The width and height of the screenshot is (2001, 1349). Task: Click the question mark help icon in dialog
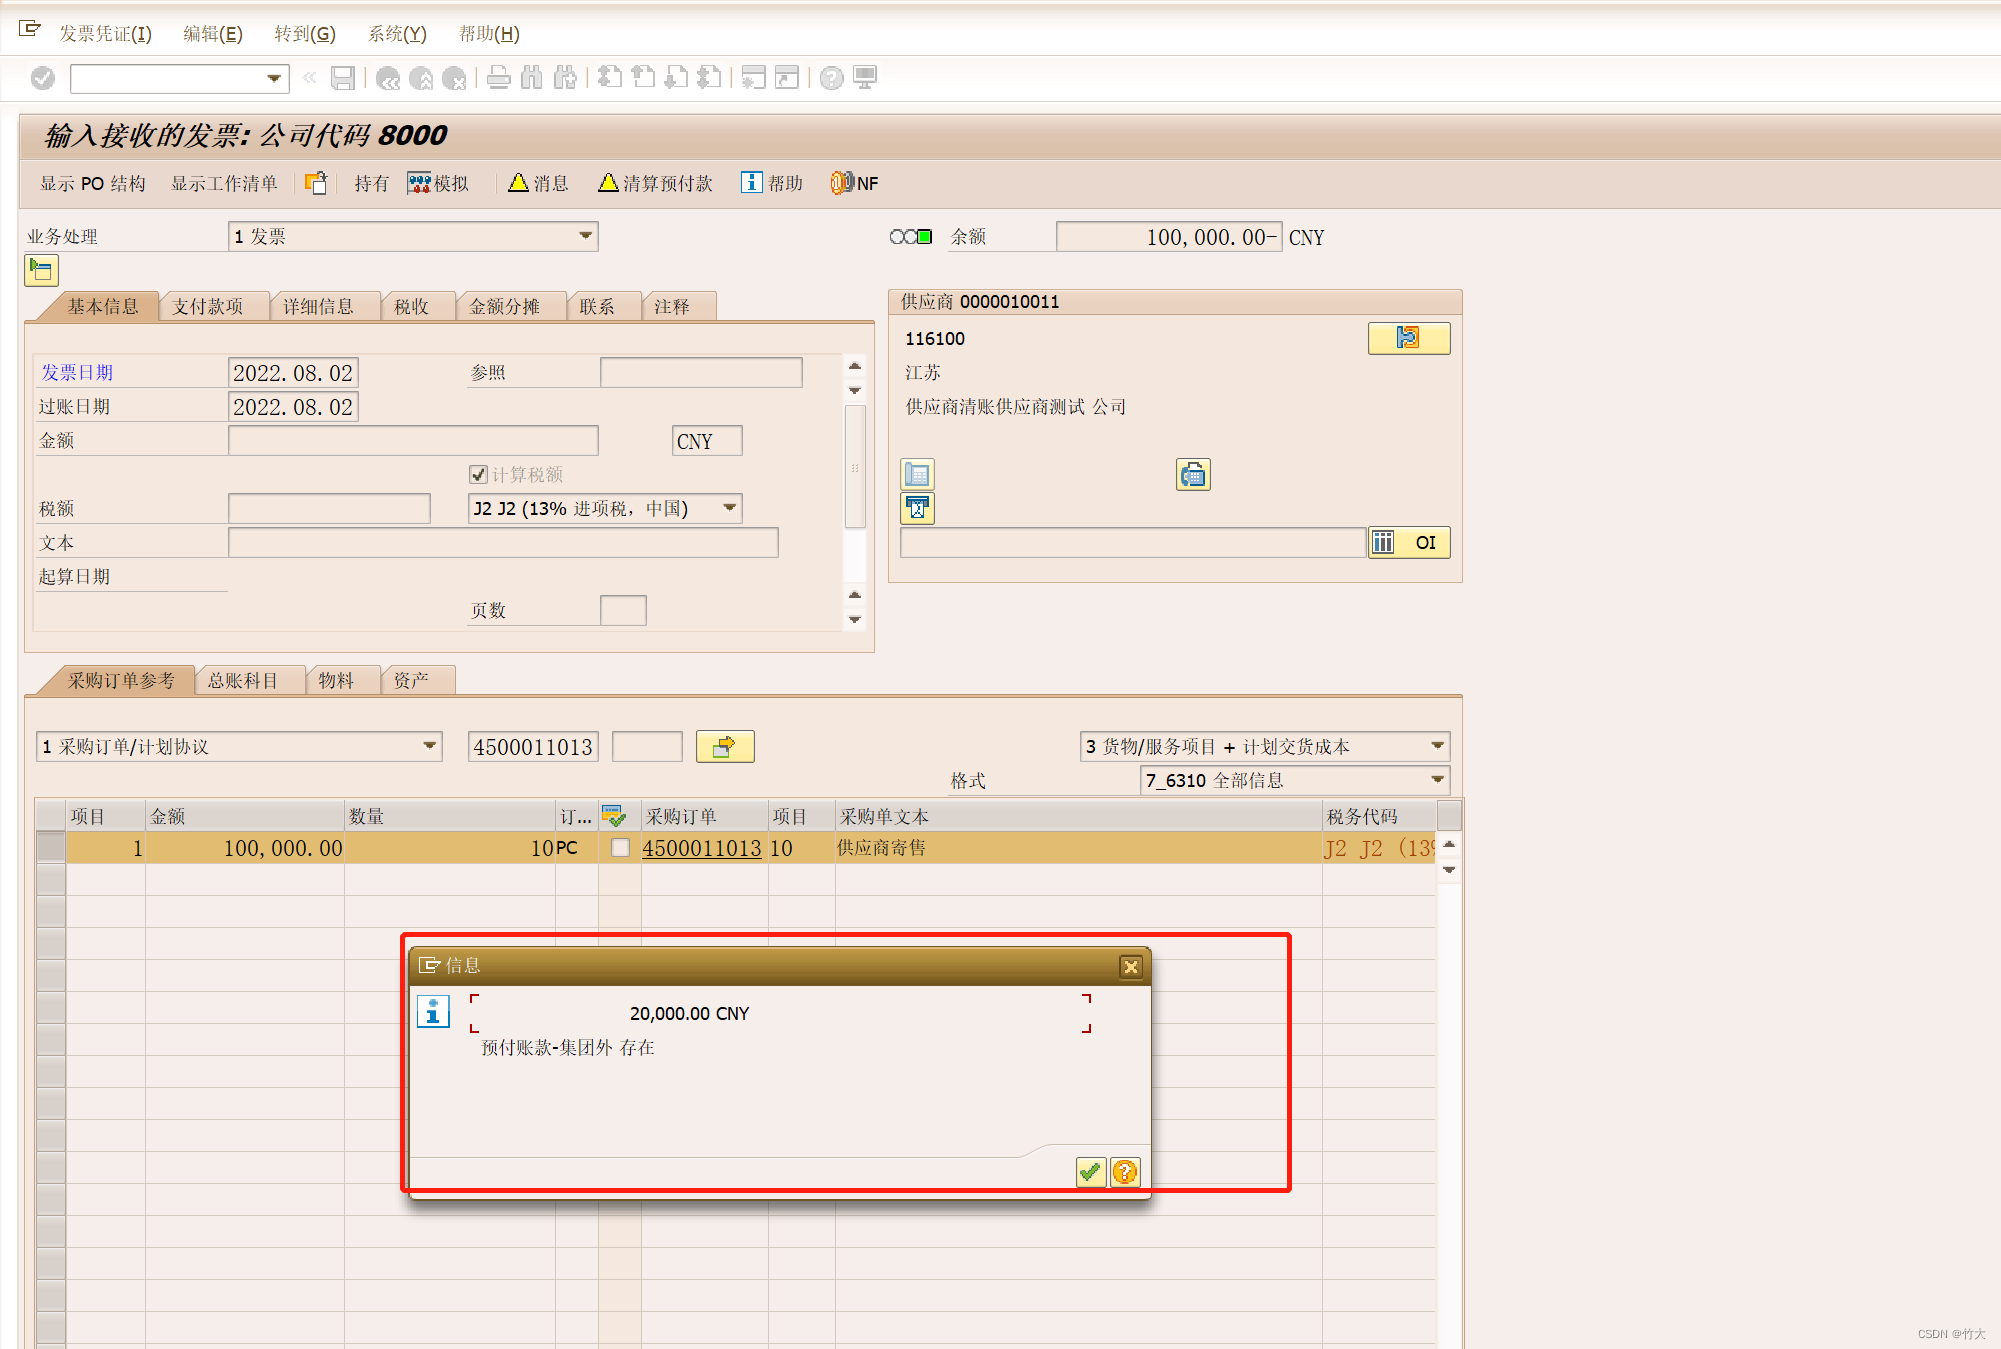point(1125,1171)
